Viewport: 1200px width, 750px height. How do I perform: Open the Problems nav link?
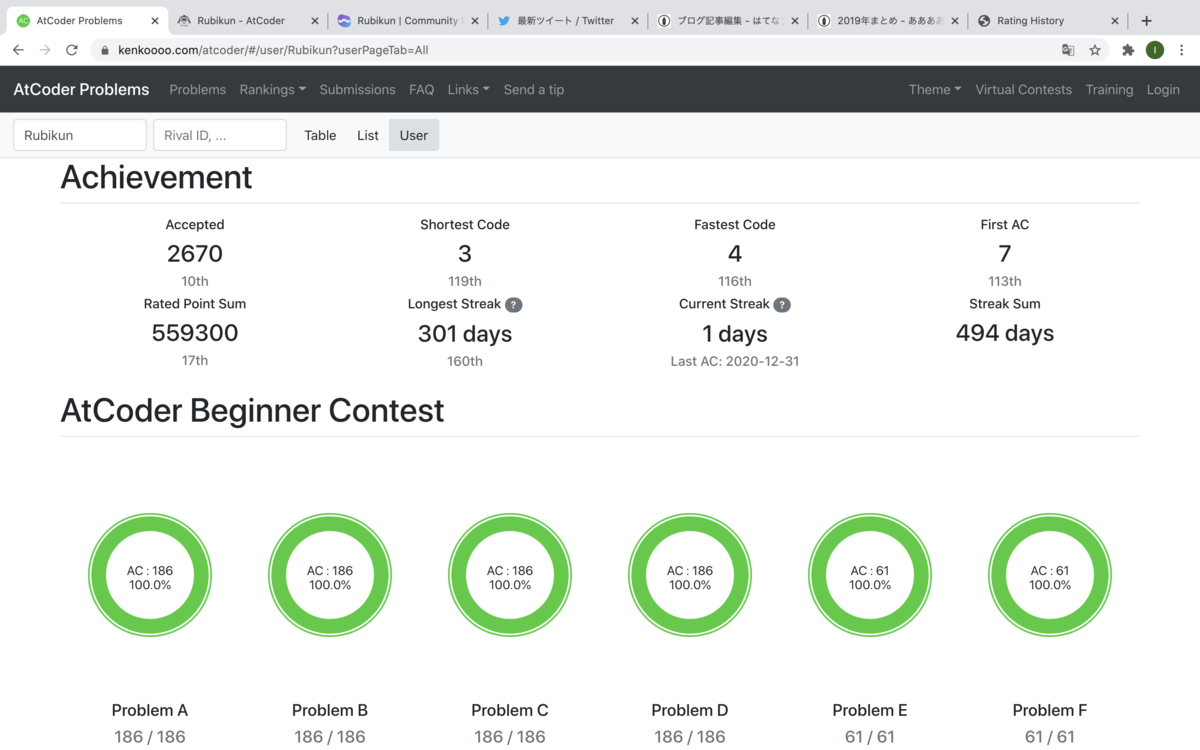click(x=198, y=90)
